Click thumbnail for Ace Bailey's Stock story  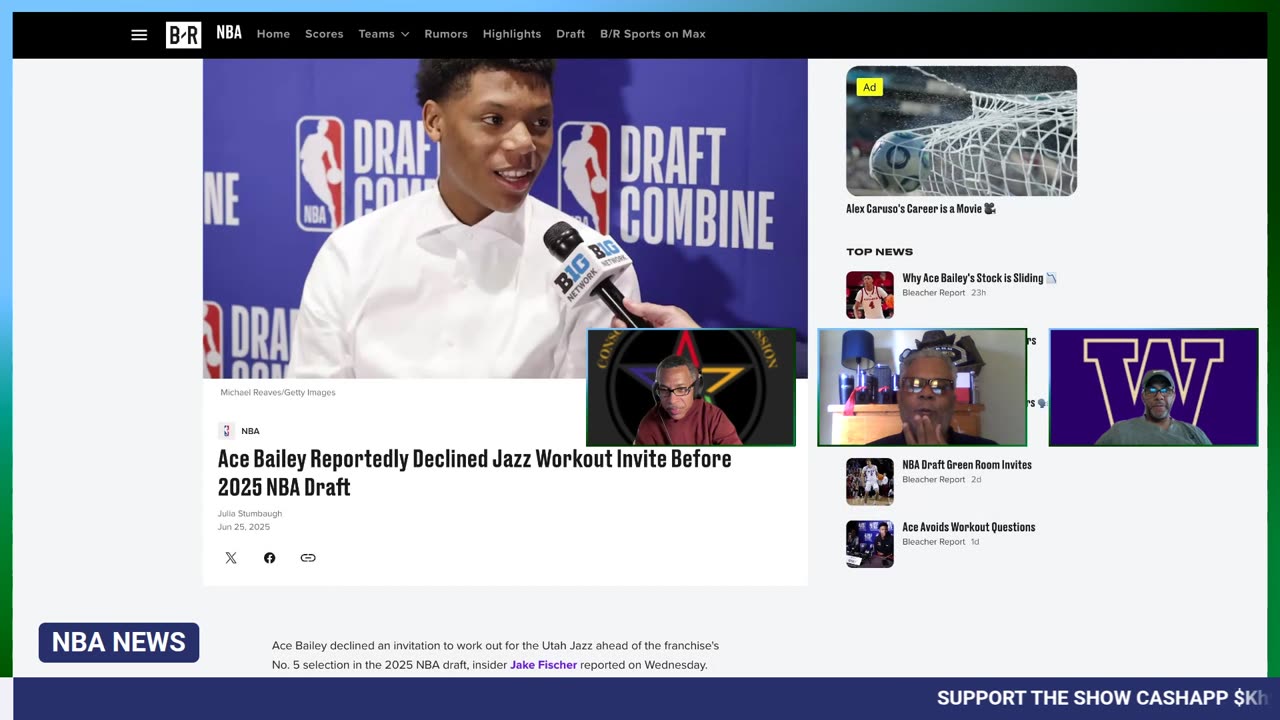870,295
